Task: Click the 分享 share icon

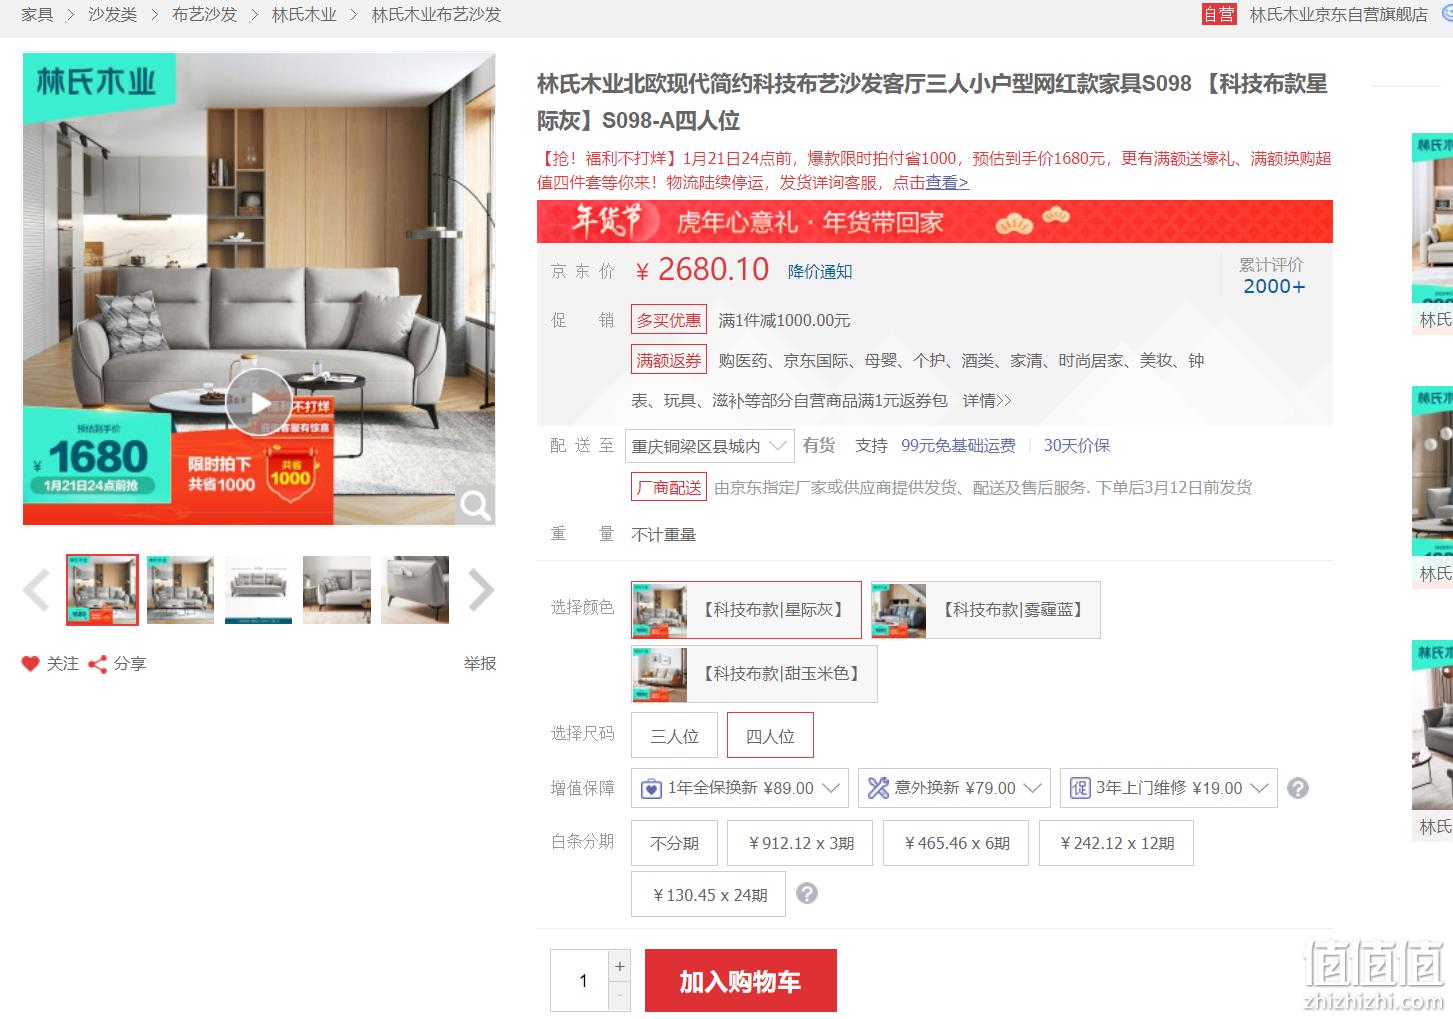Action: (97, 664)
